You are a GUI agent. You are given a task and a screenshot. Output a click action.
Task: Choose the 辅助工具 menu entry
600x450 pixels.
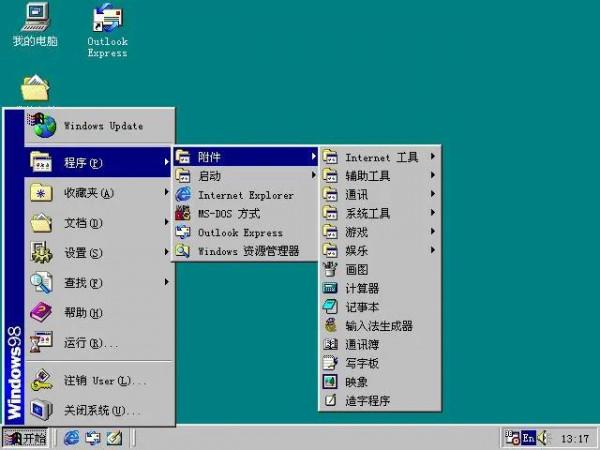coord(380,176)
